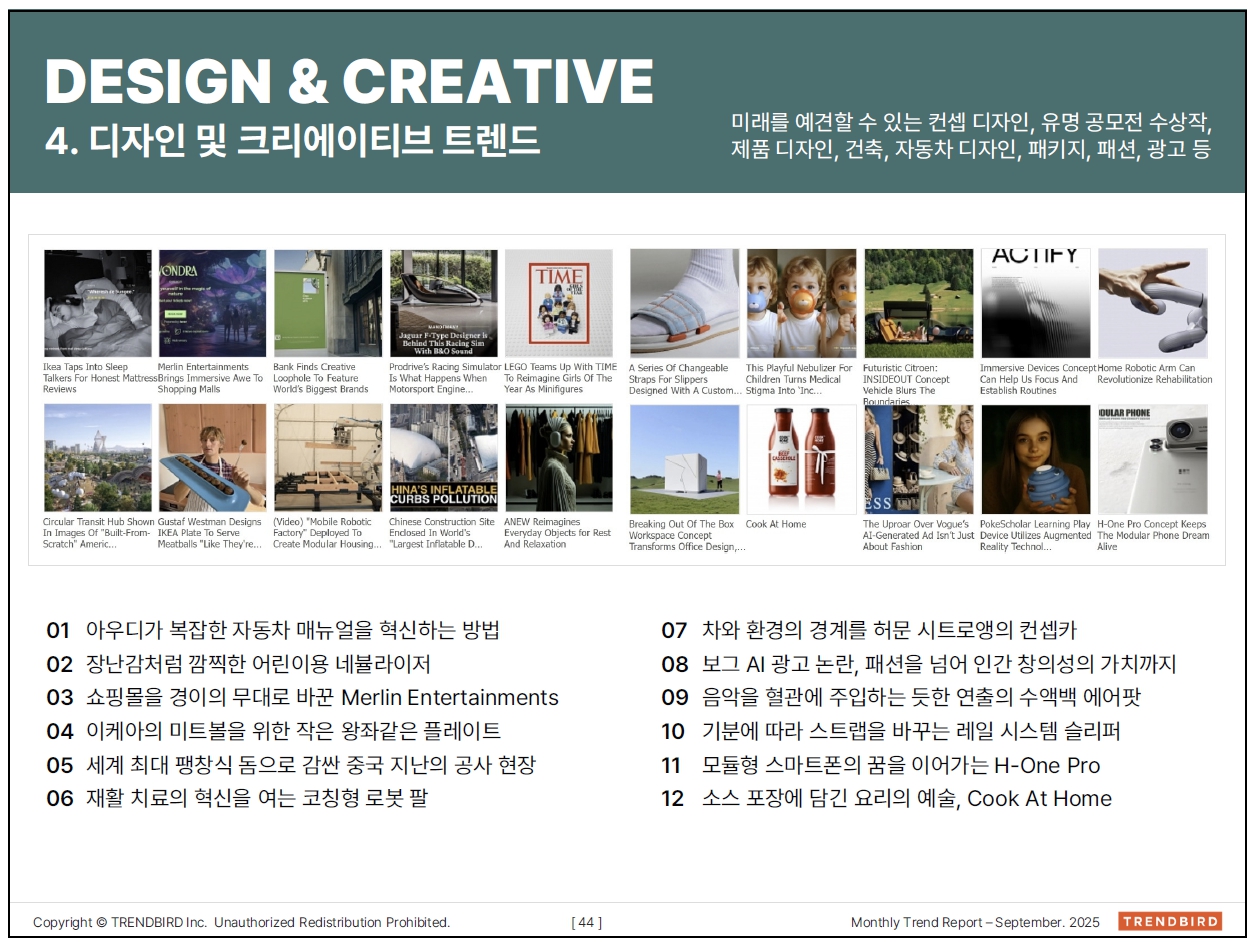Click the Mobile Robotic Factory video thumbnail
The width and height of the screenshot is (1254, 942).
pos(327,458)
